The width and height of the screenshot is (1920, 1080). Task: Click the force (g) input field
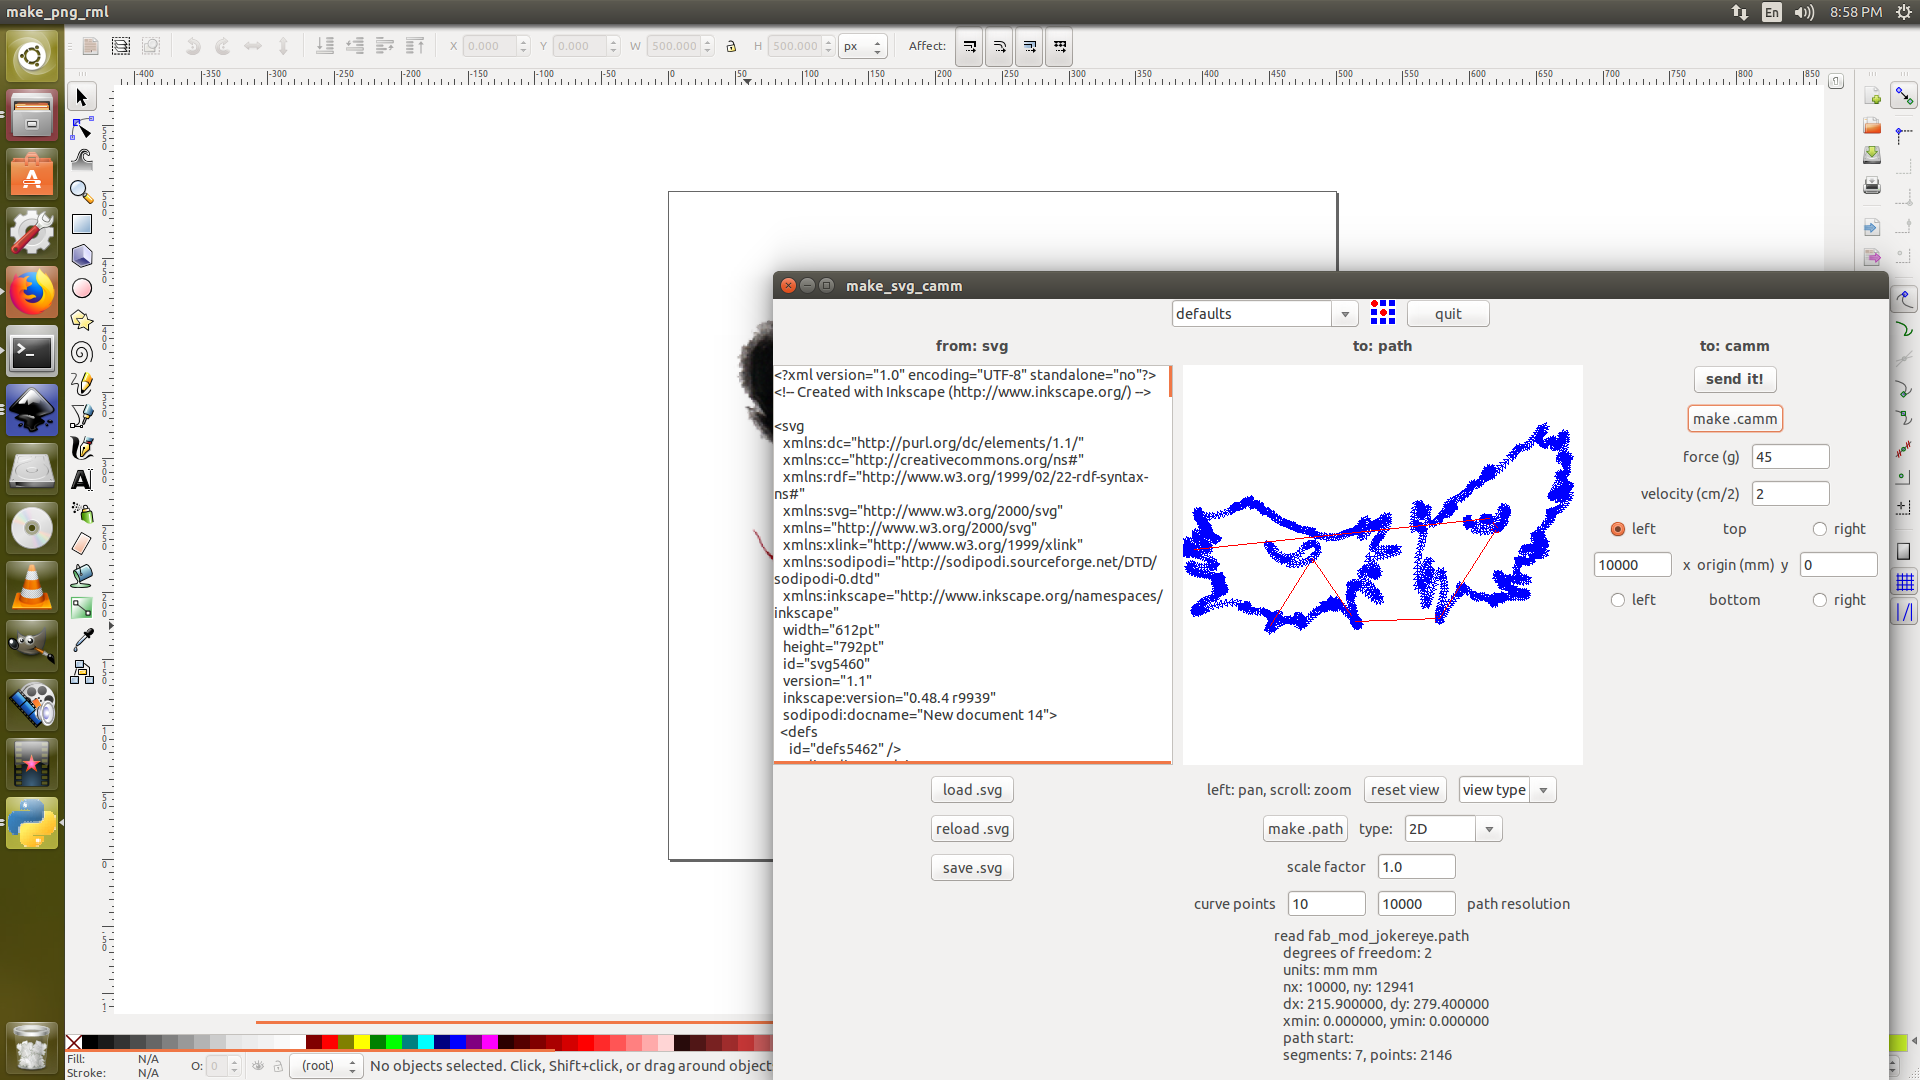coord(1789,457)
